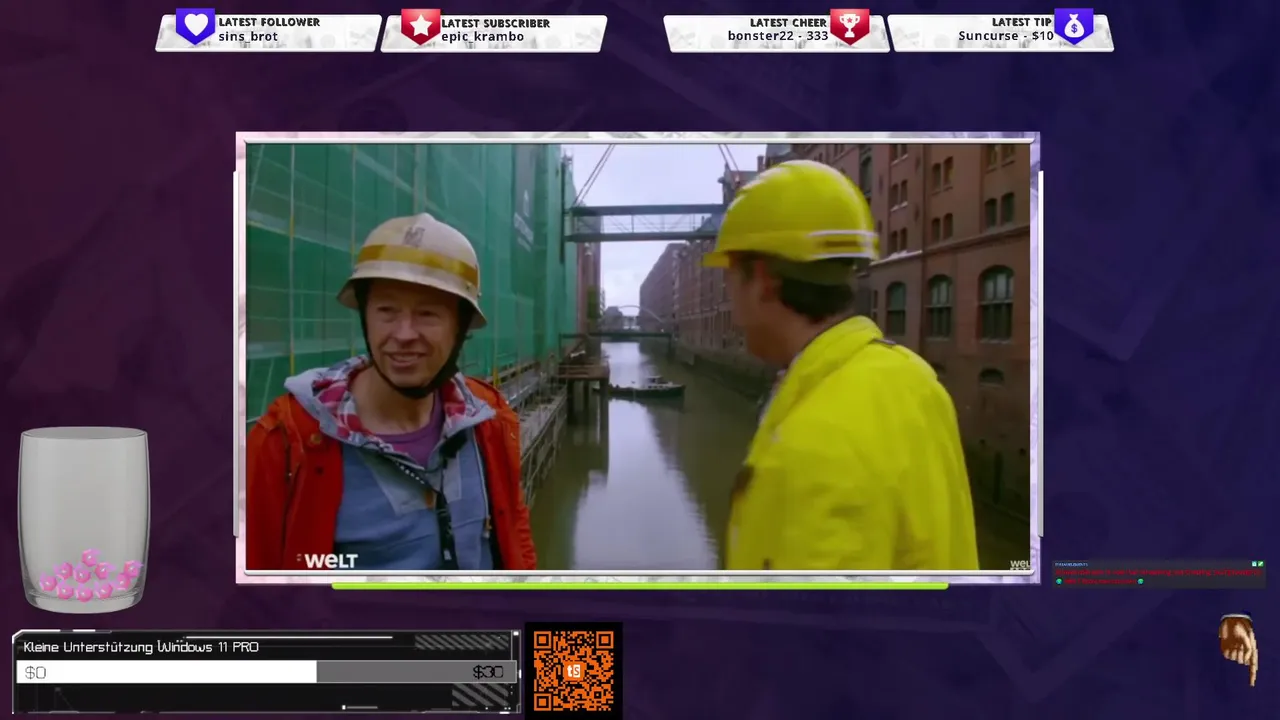Click the green icon in chat widget corner
The height and width of the screenshot is (720, 1280).
coord(1258,564)
